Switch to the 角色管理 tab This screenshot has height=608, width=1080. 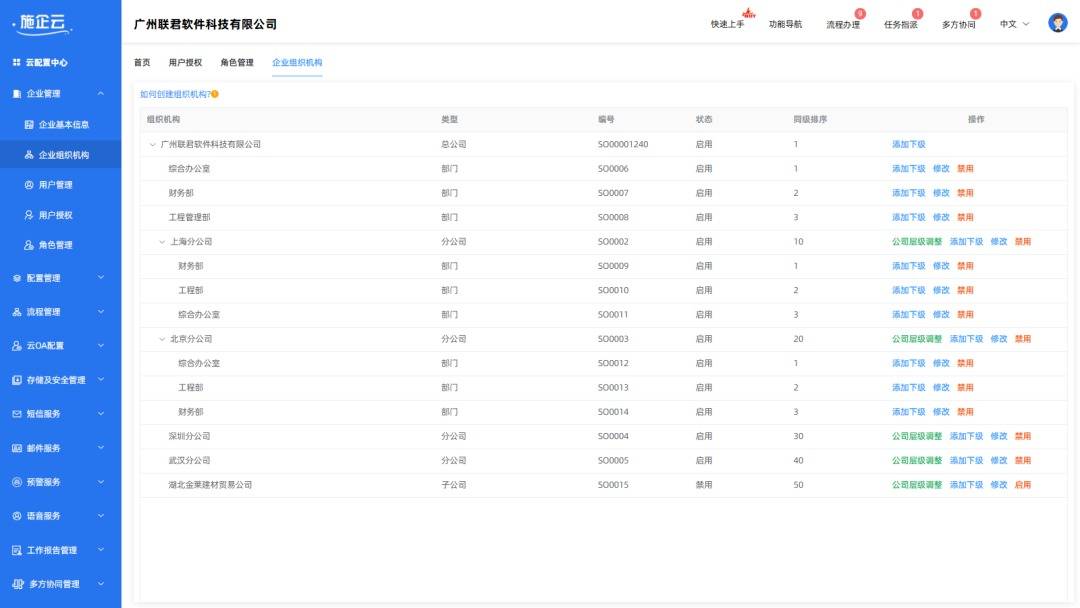coord(237,62)
